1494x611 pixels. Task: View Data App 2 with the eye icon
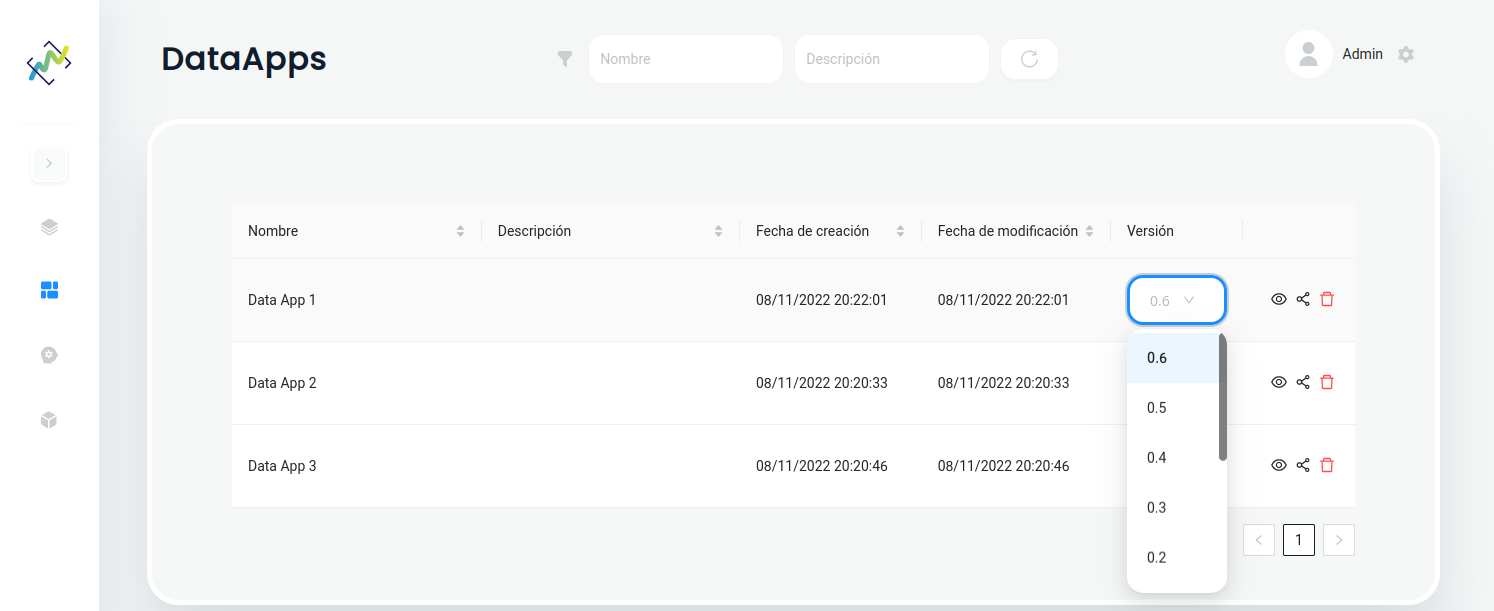[1278, 382]
